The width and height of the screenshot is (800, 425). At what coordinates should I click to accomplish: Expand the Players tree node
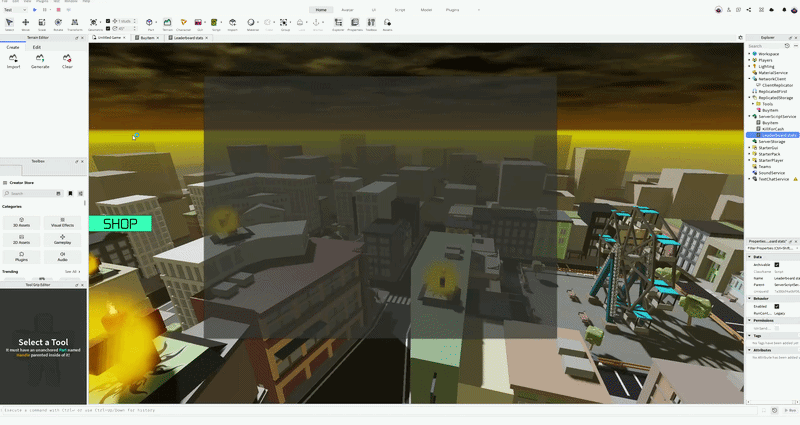[749, 60]
